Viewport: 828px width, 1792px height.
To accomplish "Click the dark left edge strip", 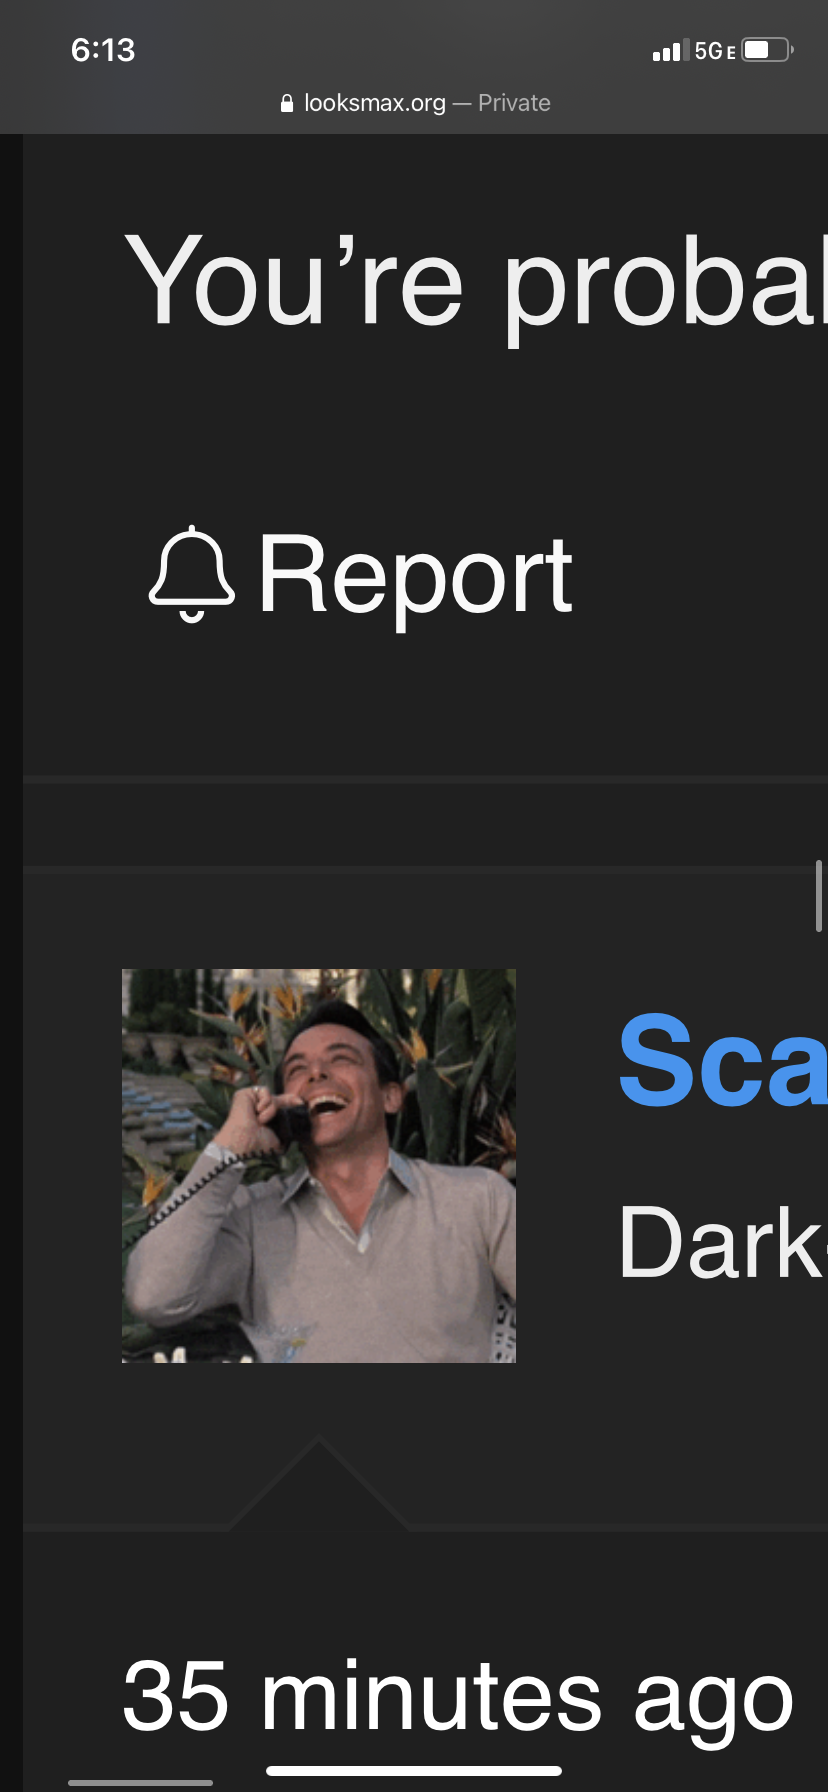I will pos(11,960).
